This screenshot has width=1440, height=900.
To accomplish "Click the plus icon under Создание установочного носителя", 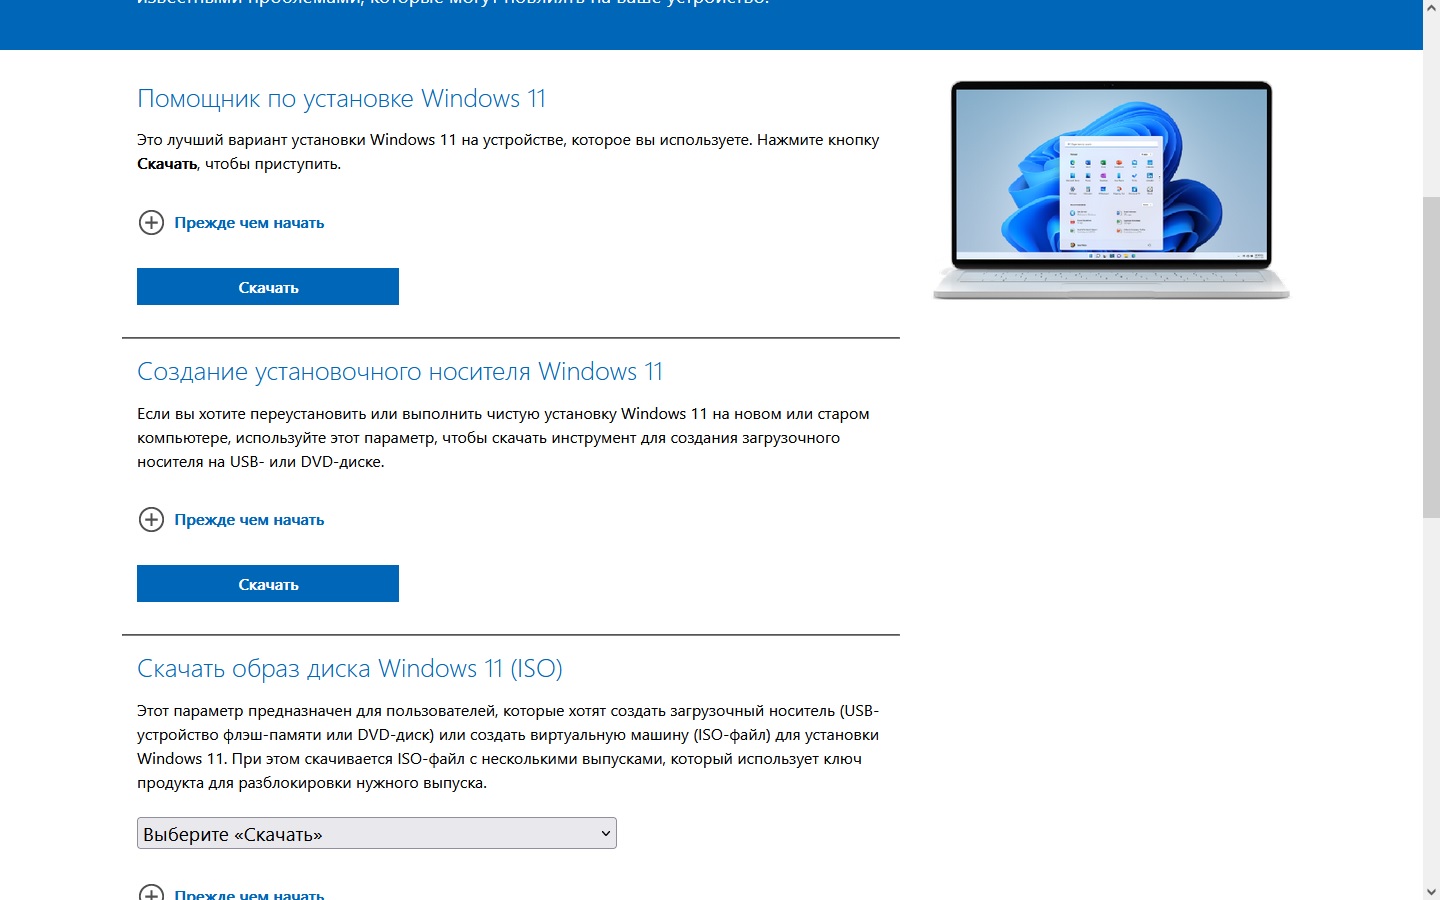I will point(151,519).
